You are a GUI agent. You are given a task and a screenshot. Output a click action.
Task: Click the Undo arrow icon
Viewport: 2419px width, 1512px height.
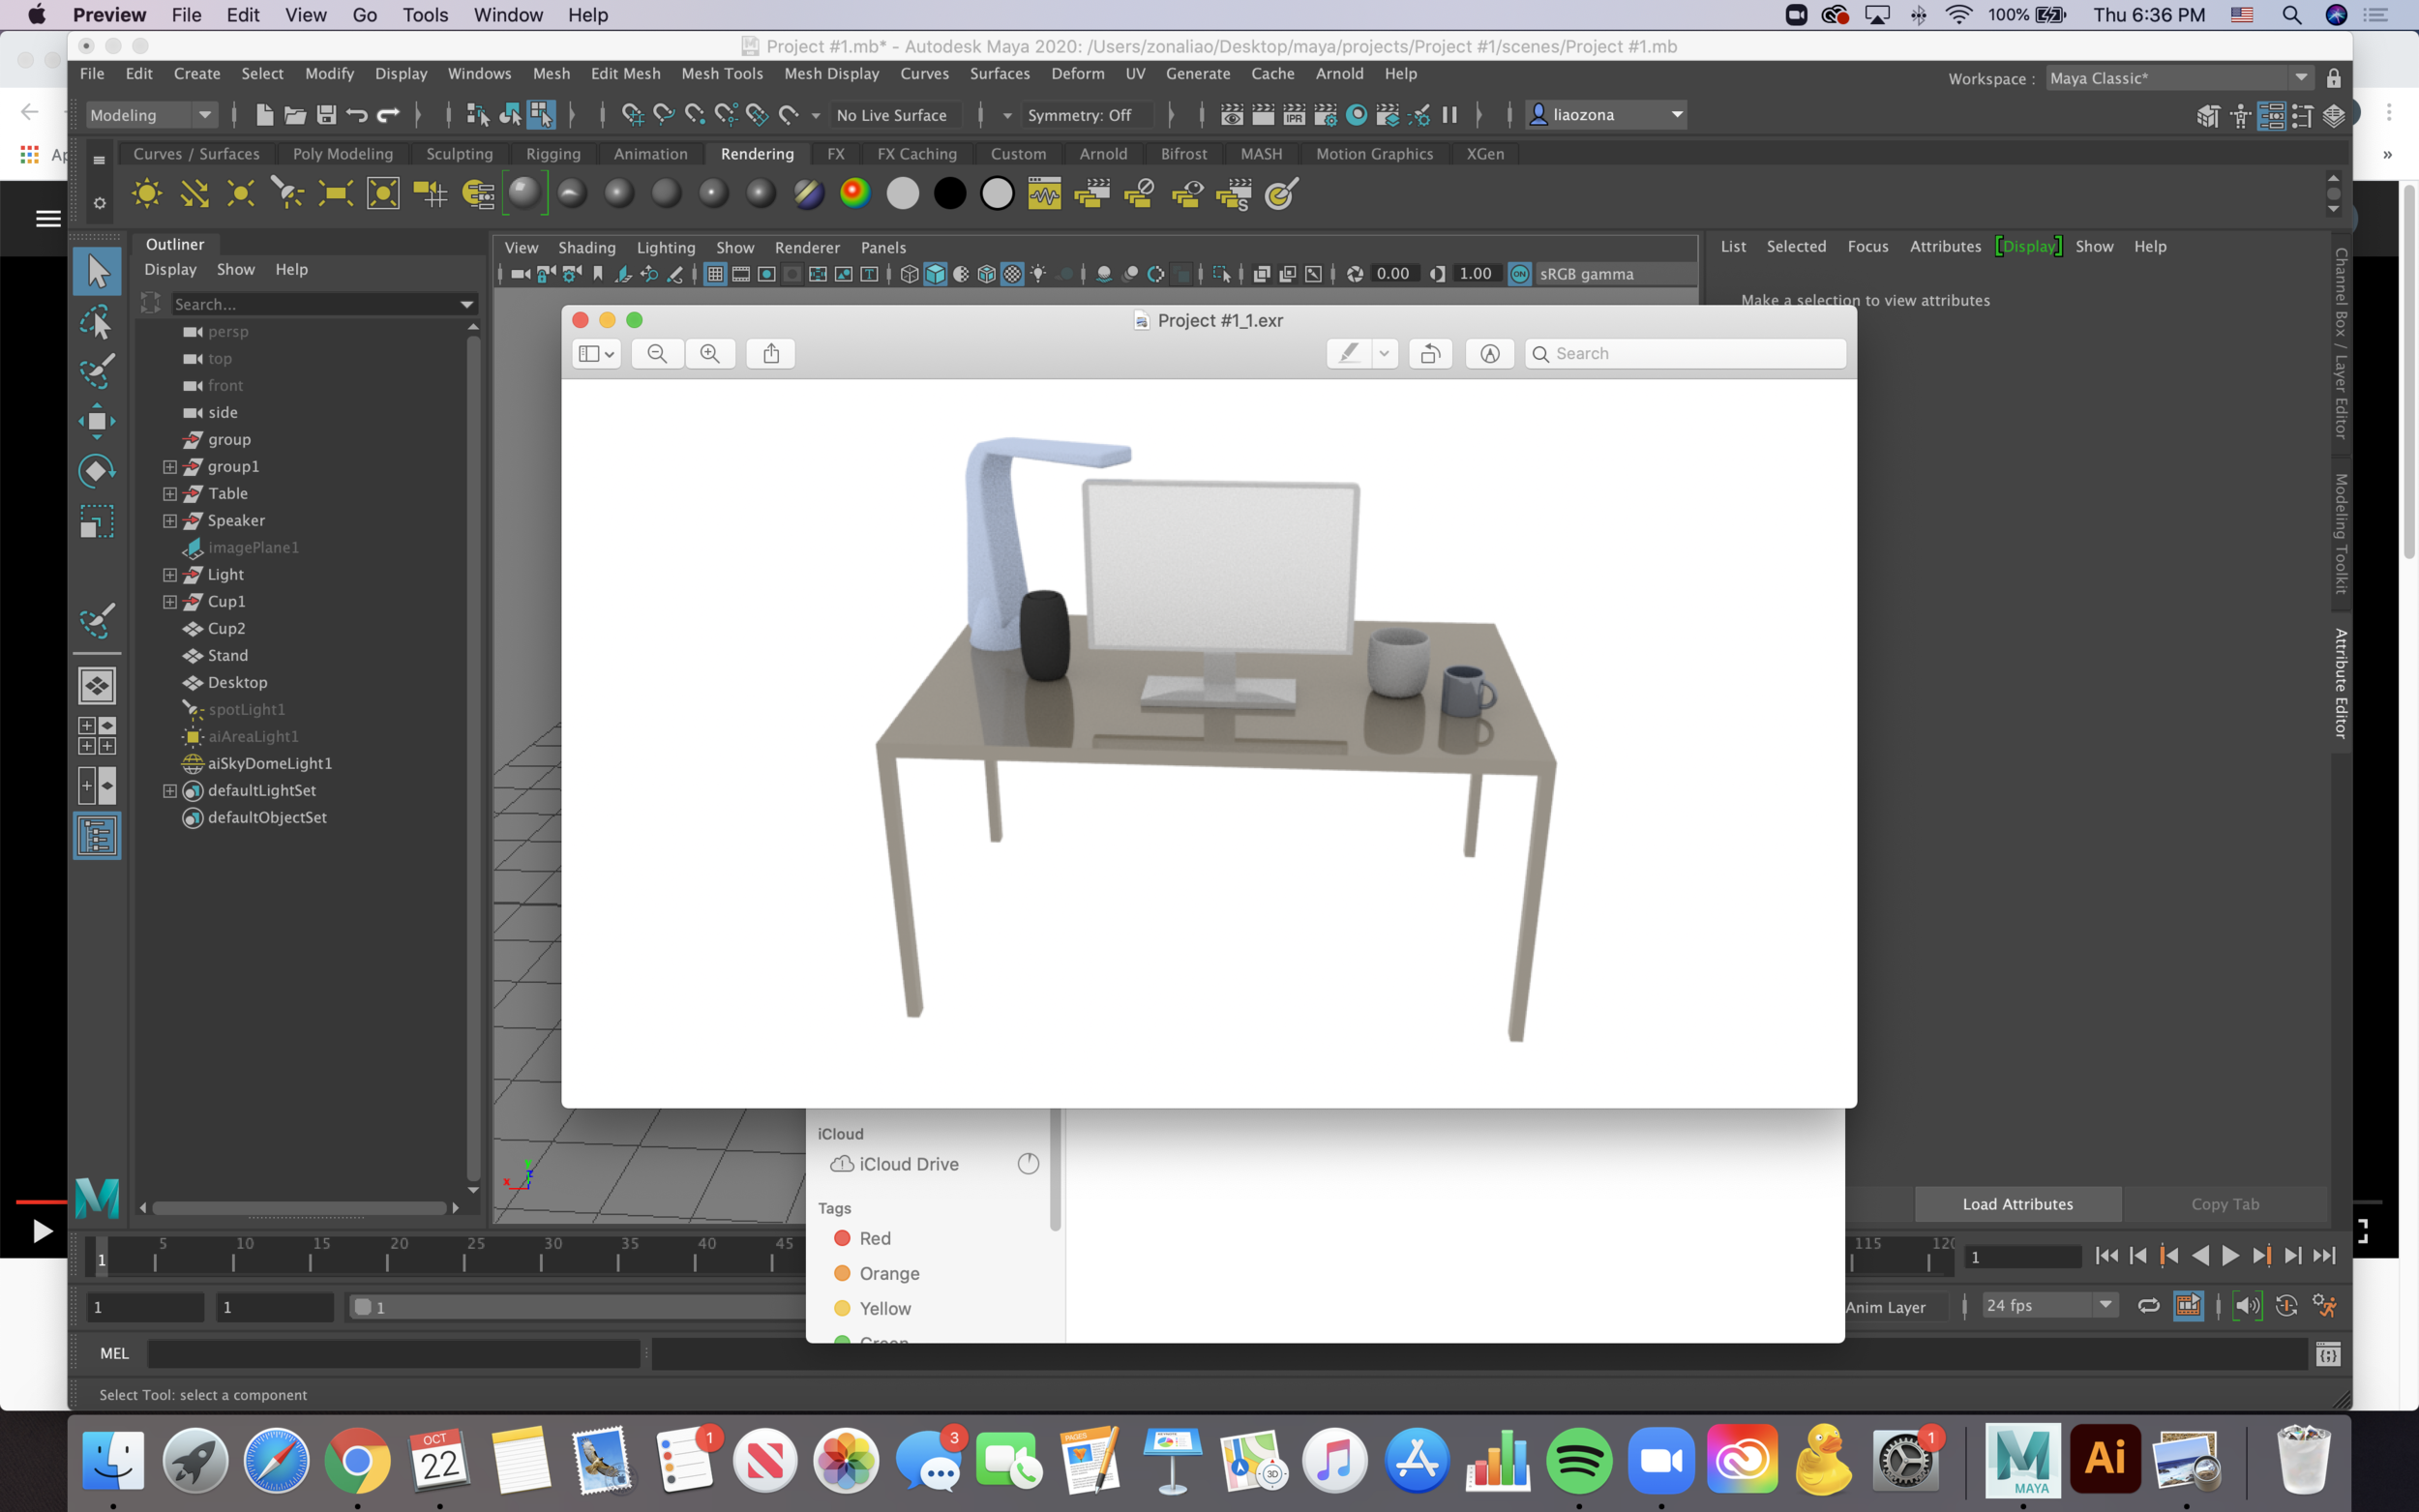[x=357, y=115]
